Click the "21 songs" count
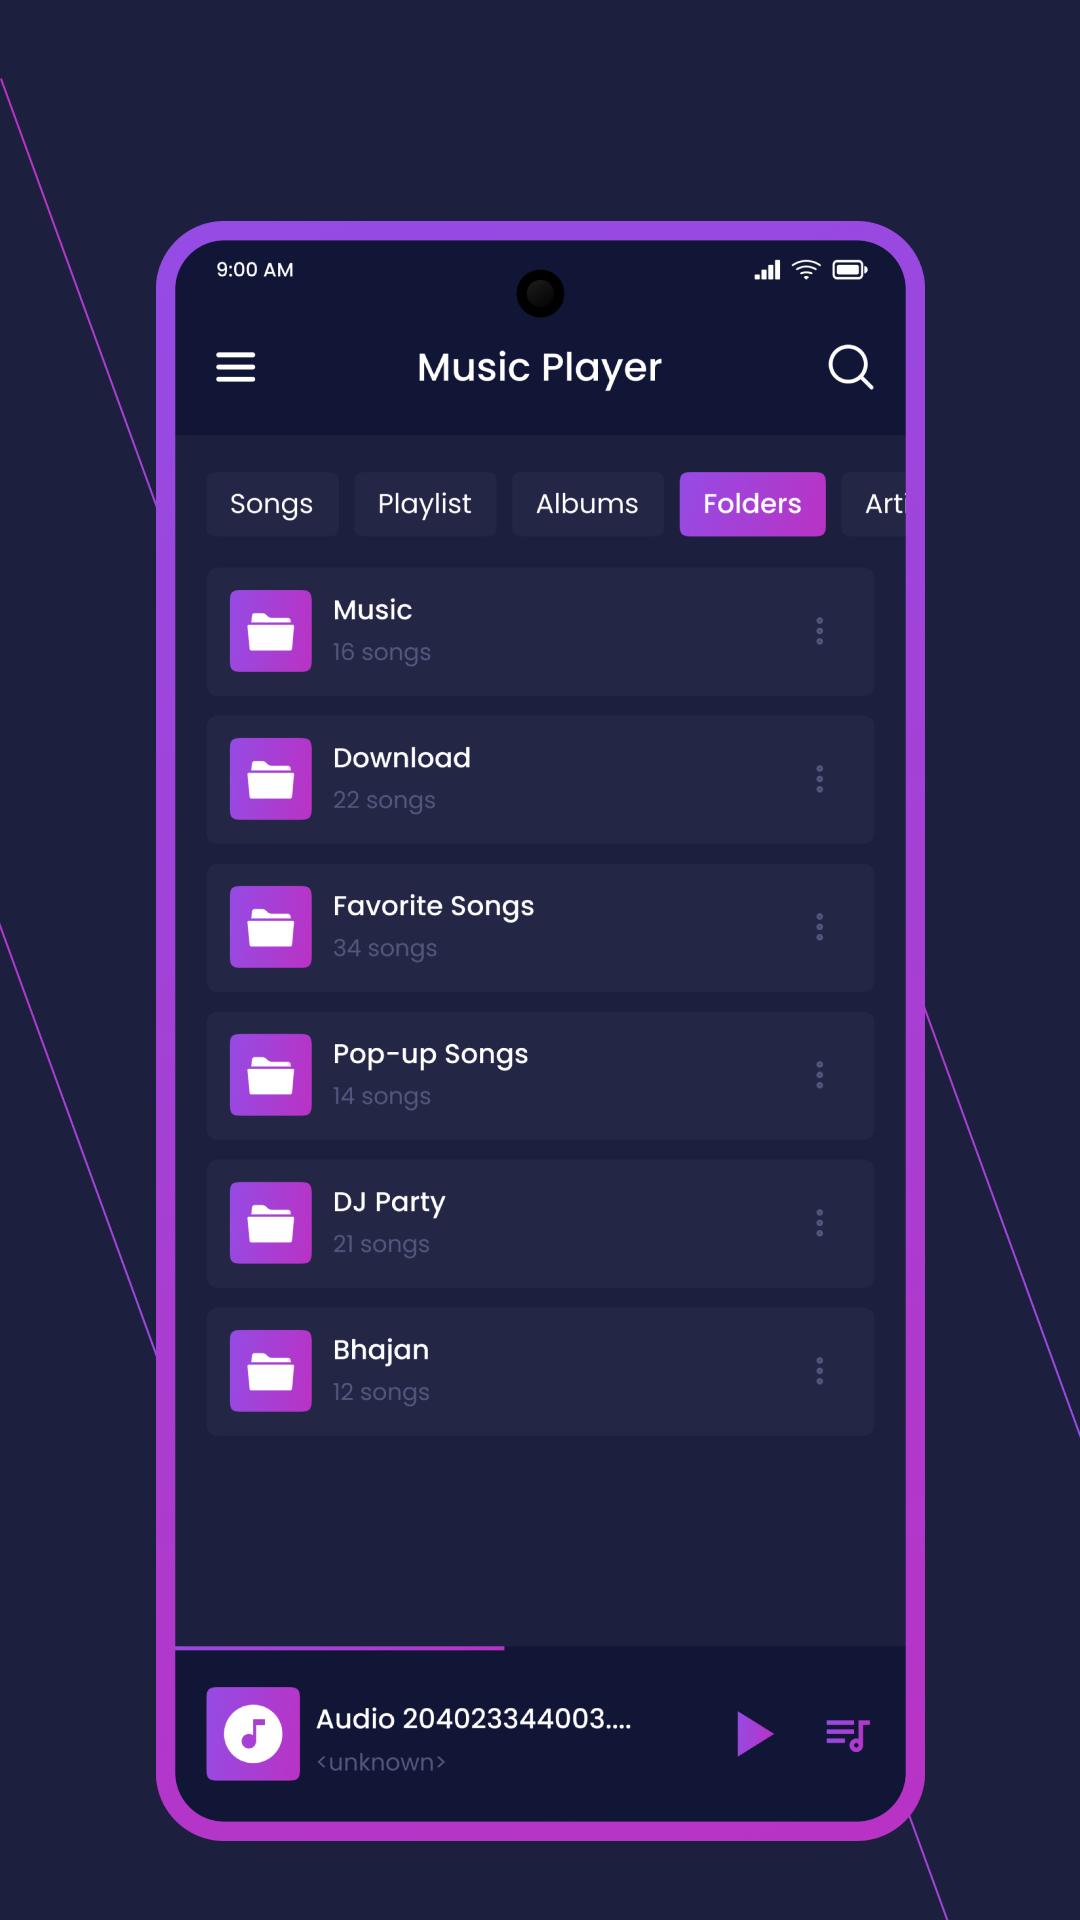Screen dimensions: 1080x1920 (381, 1245)
